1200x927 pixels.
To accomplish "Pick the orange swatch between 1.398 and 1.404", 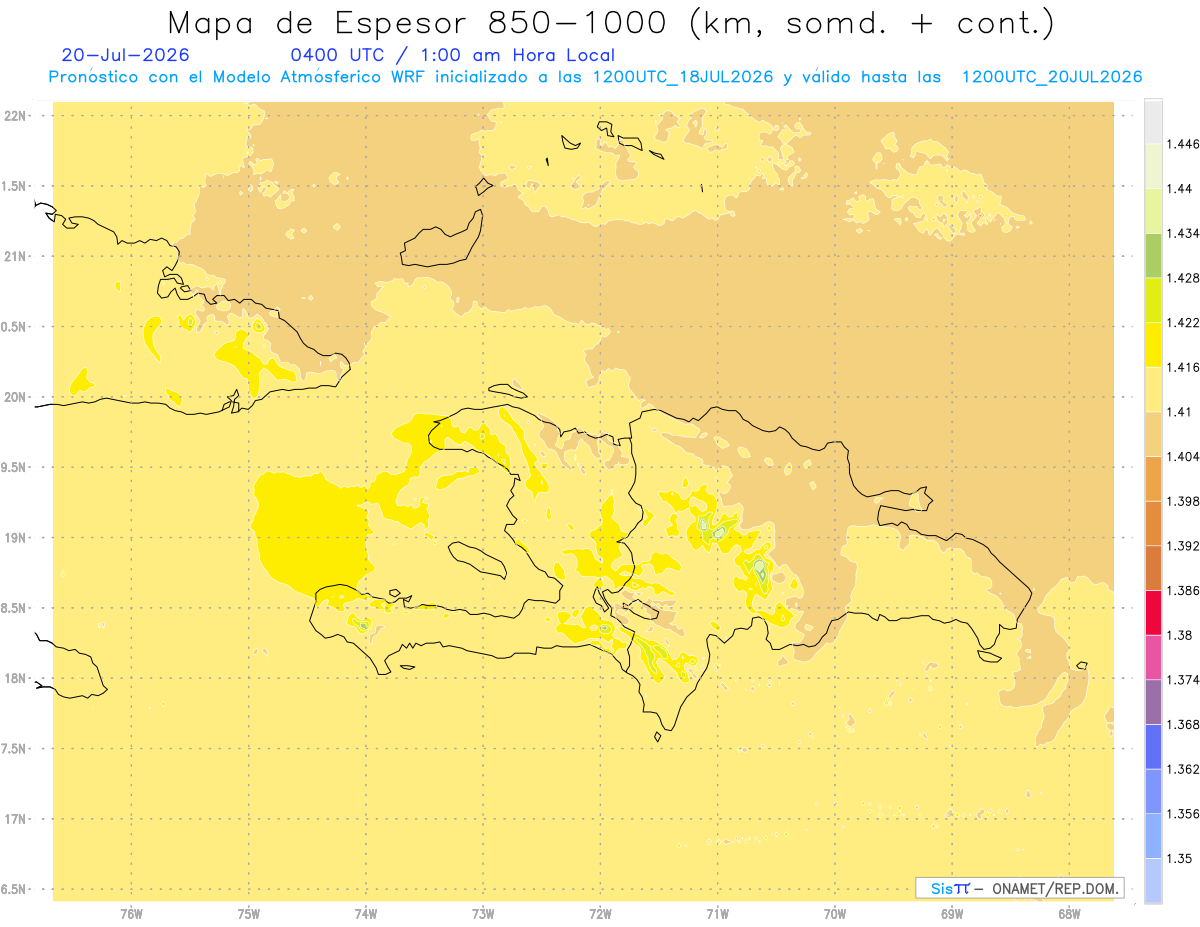I will 1153,478.
